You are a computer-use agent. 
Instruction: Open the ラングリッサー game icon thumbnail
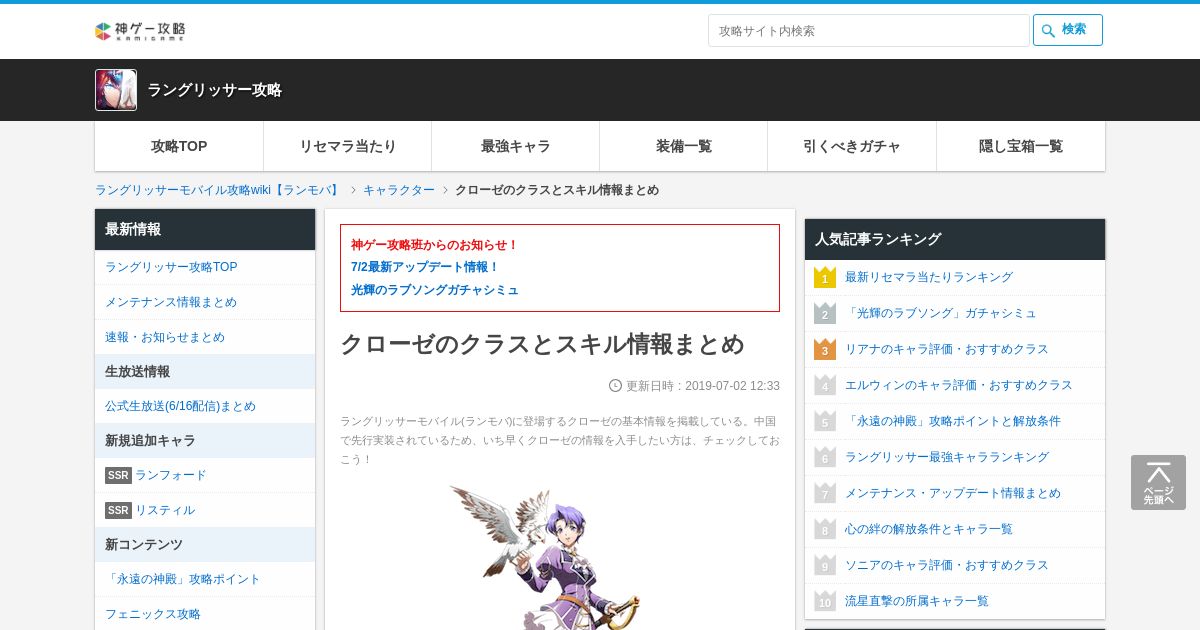point(116,90)
